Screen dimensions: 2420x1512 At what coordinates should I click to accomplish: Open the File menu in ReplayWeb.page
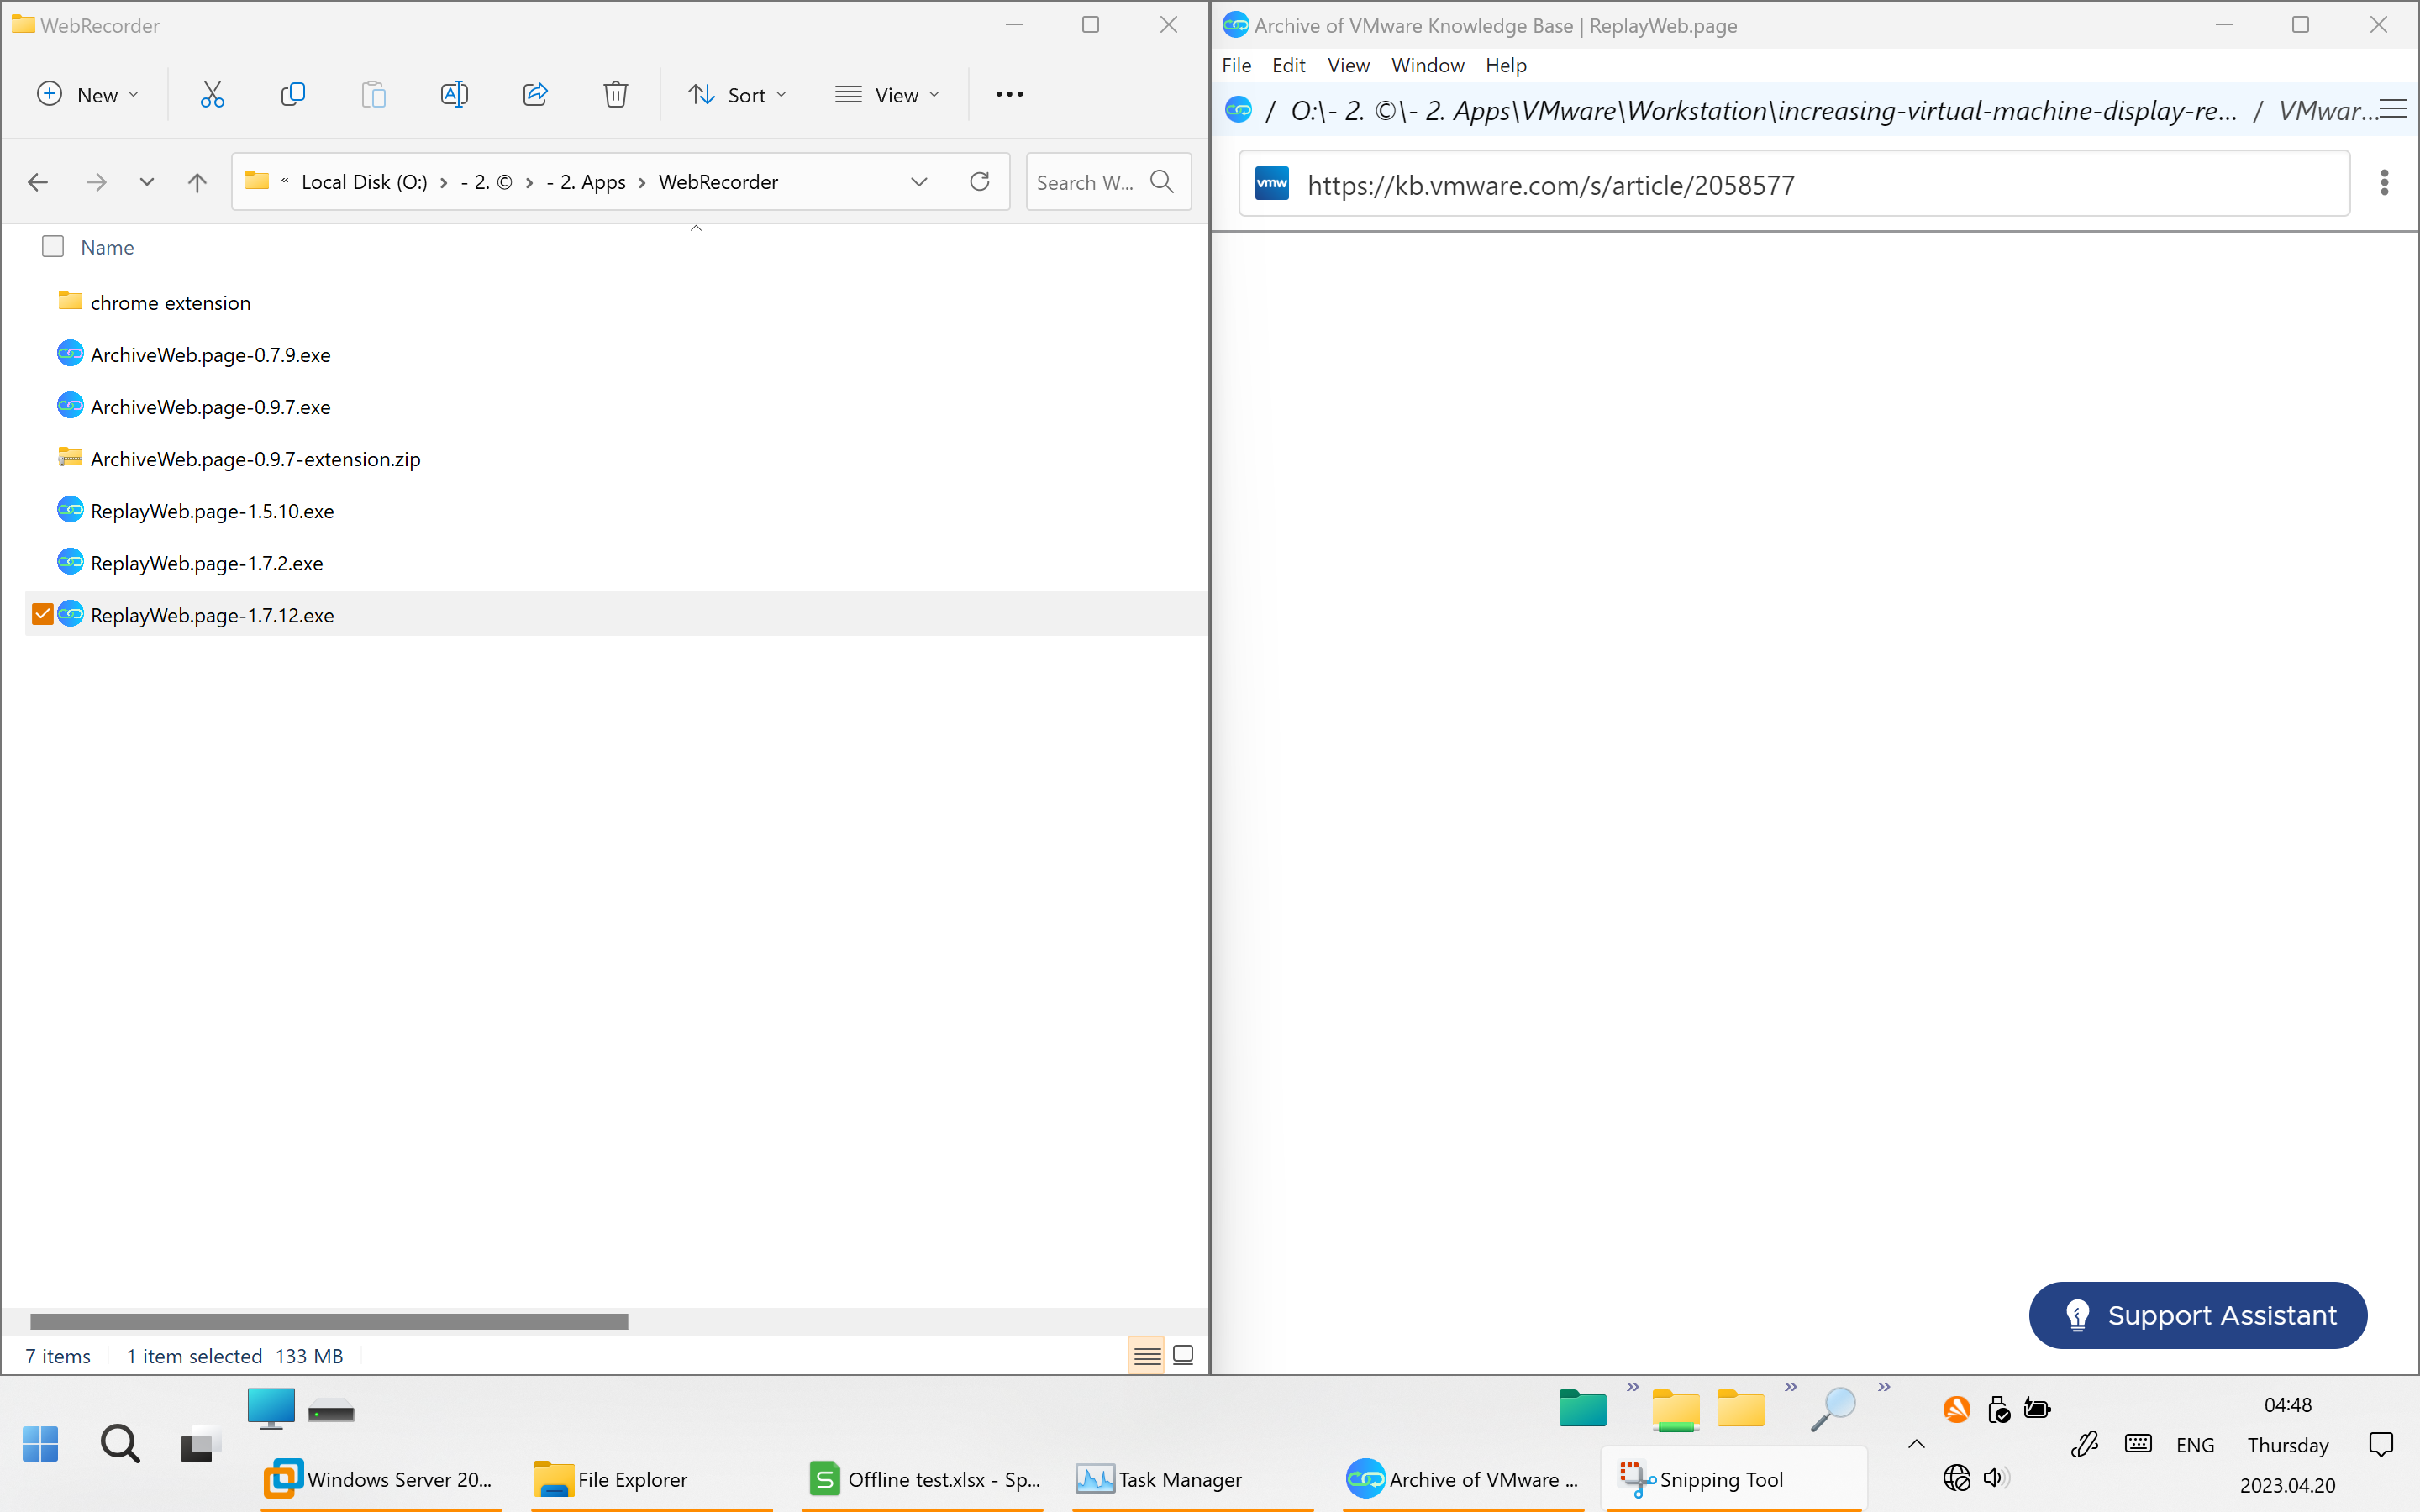point(1236,65)
